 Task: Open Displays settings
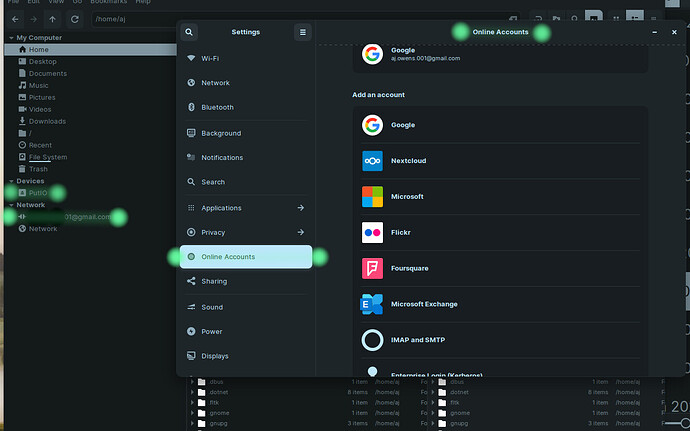[246, 356]
